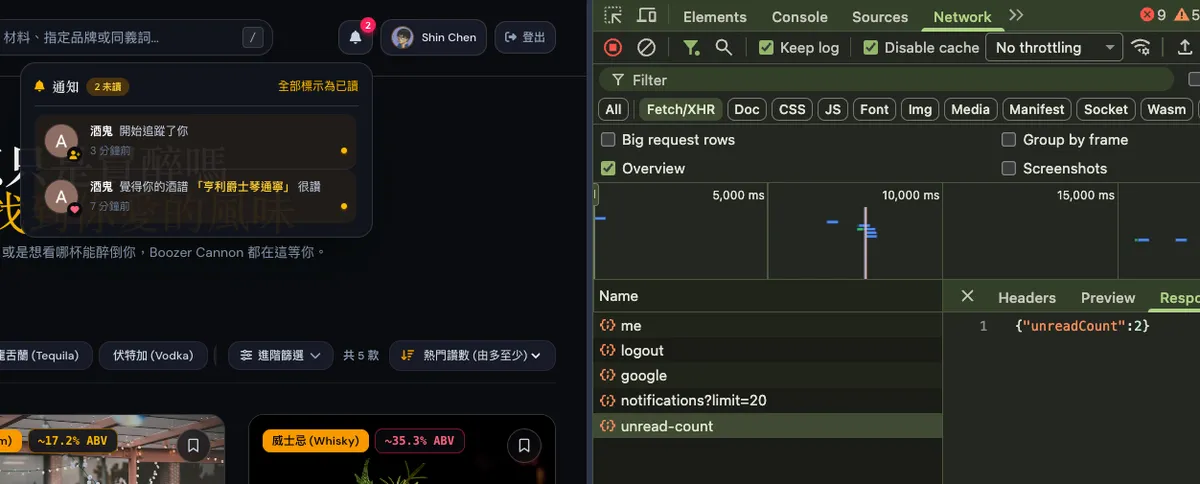
Task: Toggle the device toolbar icon
Action: click(x=647, y=15)
